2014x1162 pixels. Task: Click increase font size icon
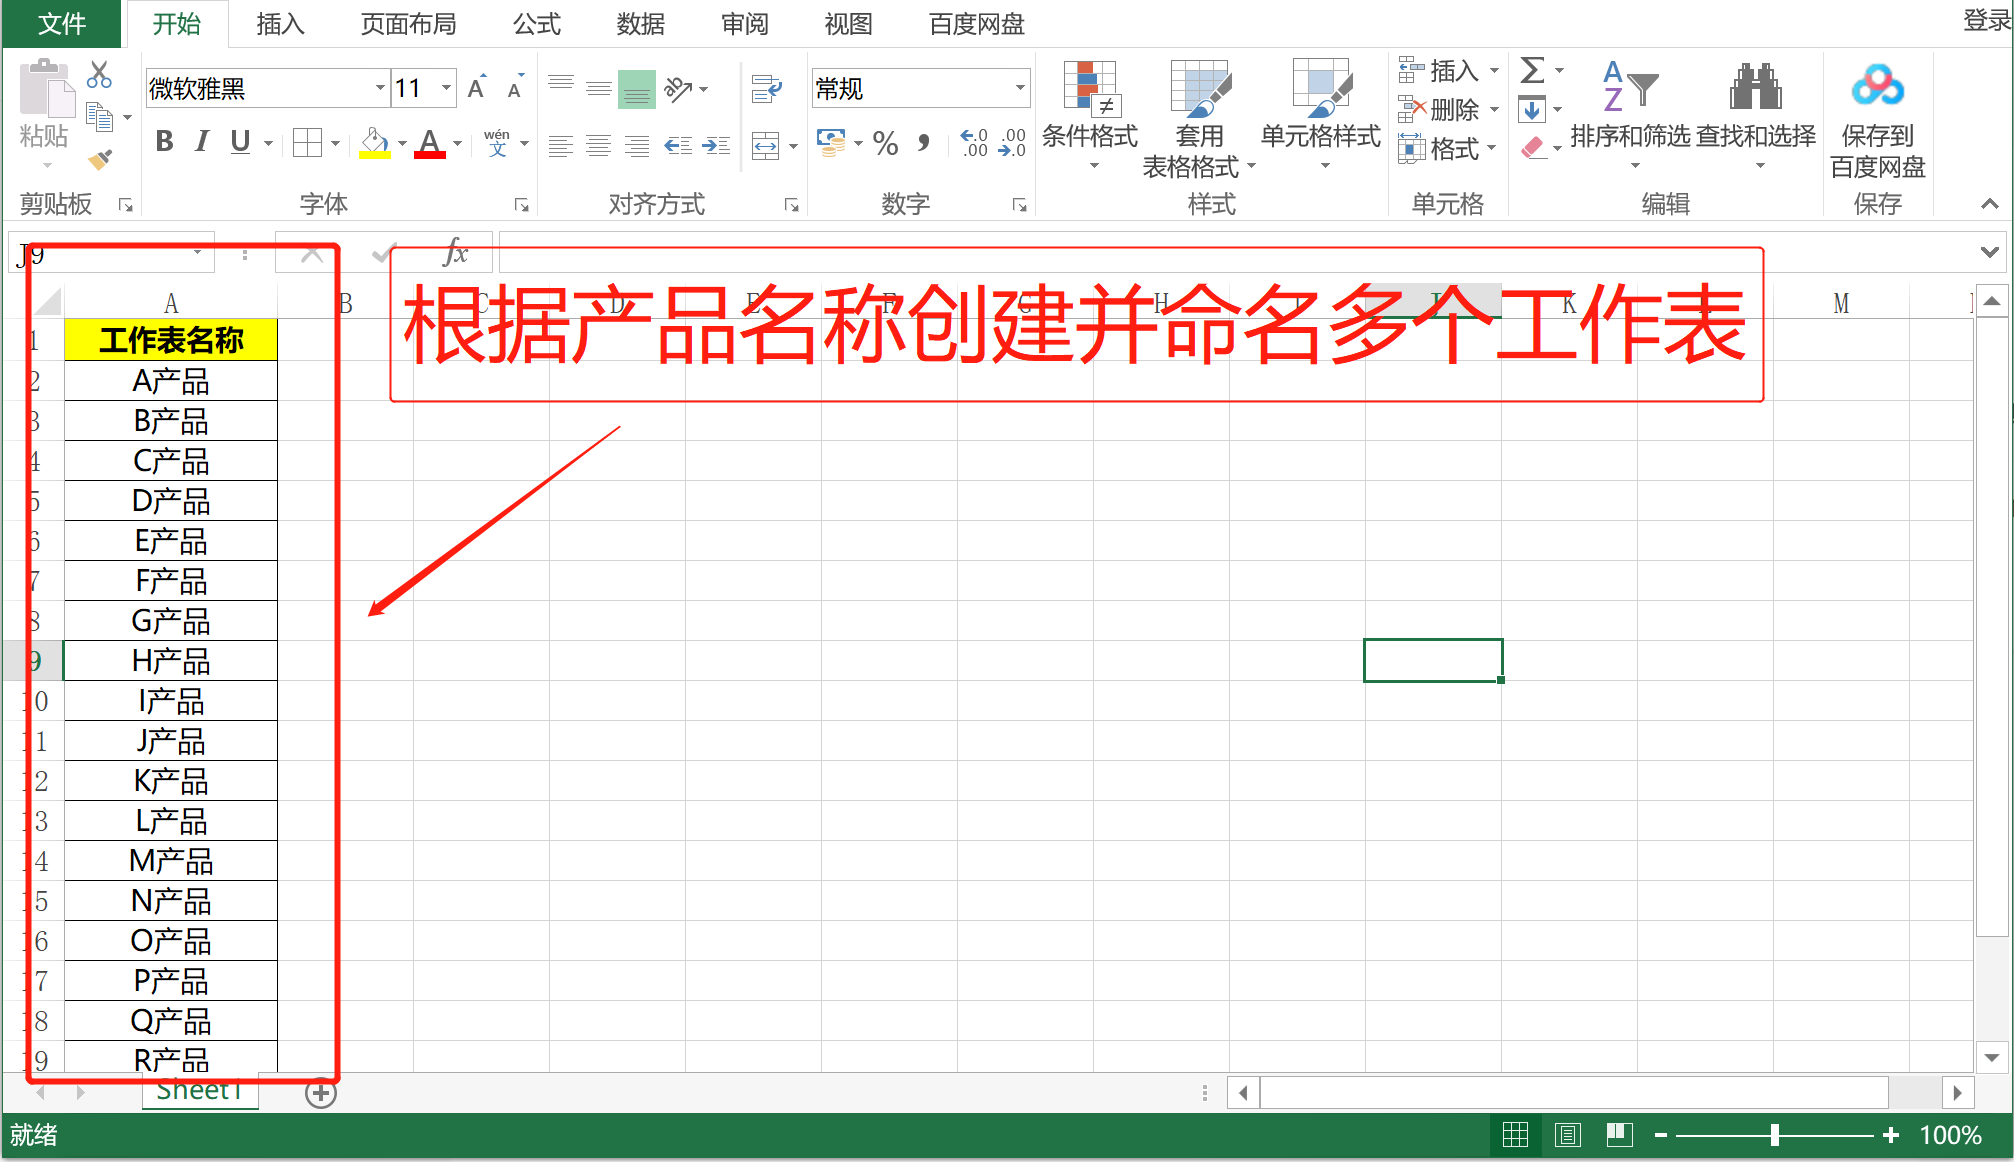(x=478, y=87)
